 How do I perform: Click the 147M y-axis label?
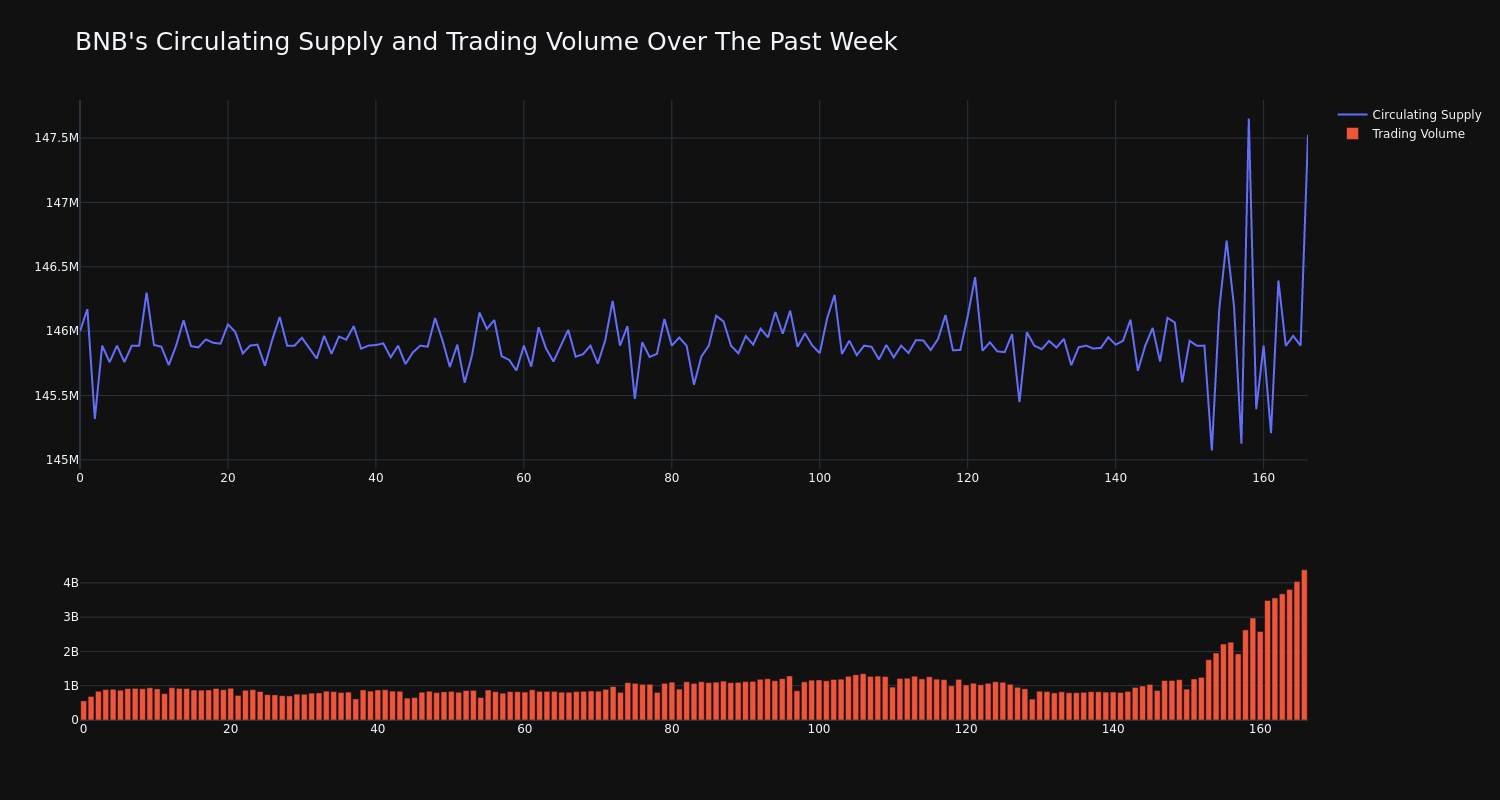click(62, 202)
